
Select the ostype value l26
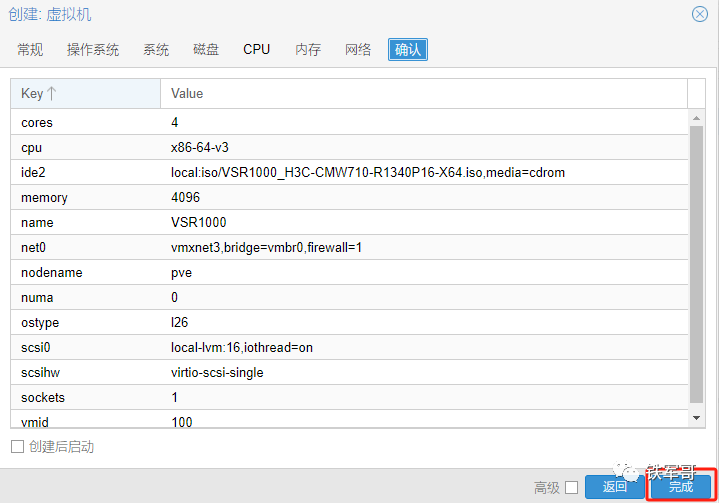(179, 322)
